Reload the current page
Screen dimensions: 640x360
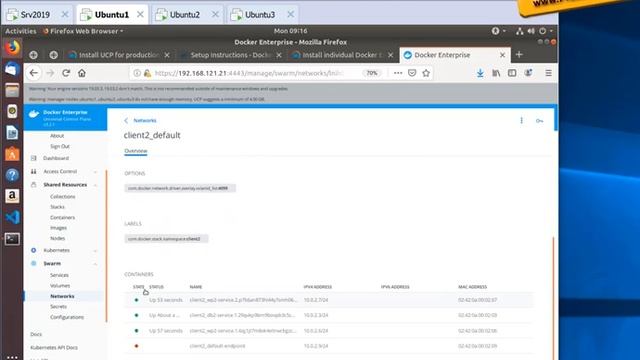tap(66, 73)
